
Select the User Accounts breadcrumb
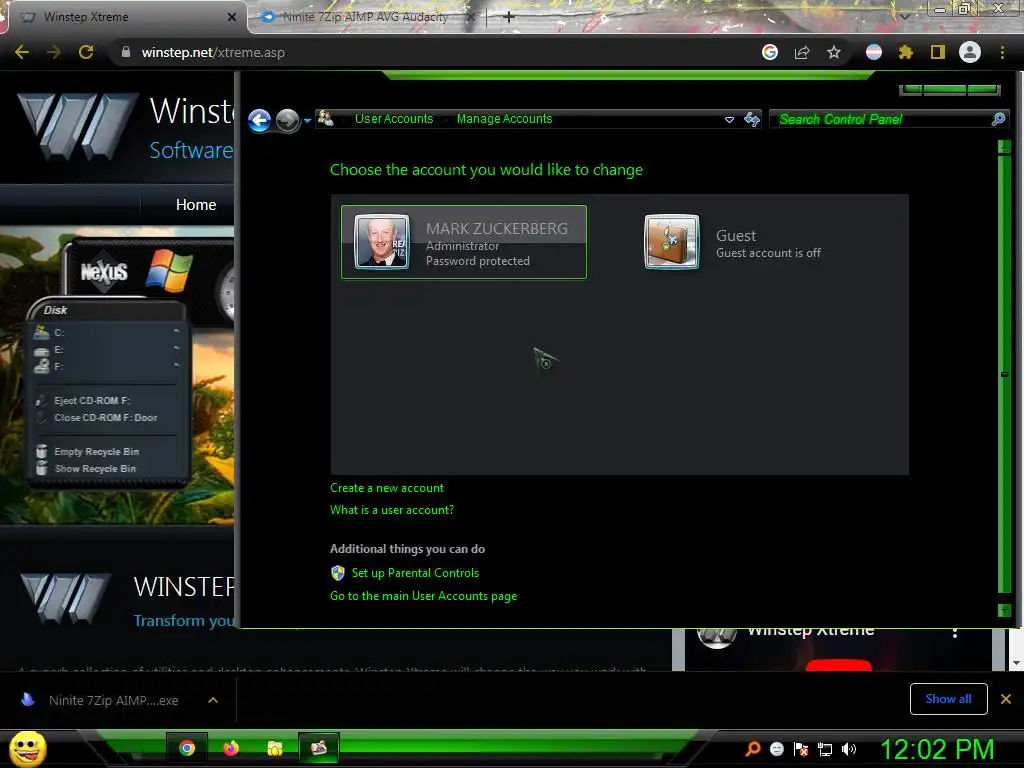point(394,119)
